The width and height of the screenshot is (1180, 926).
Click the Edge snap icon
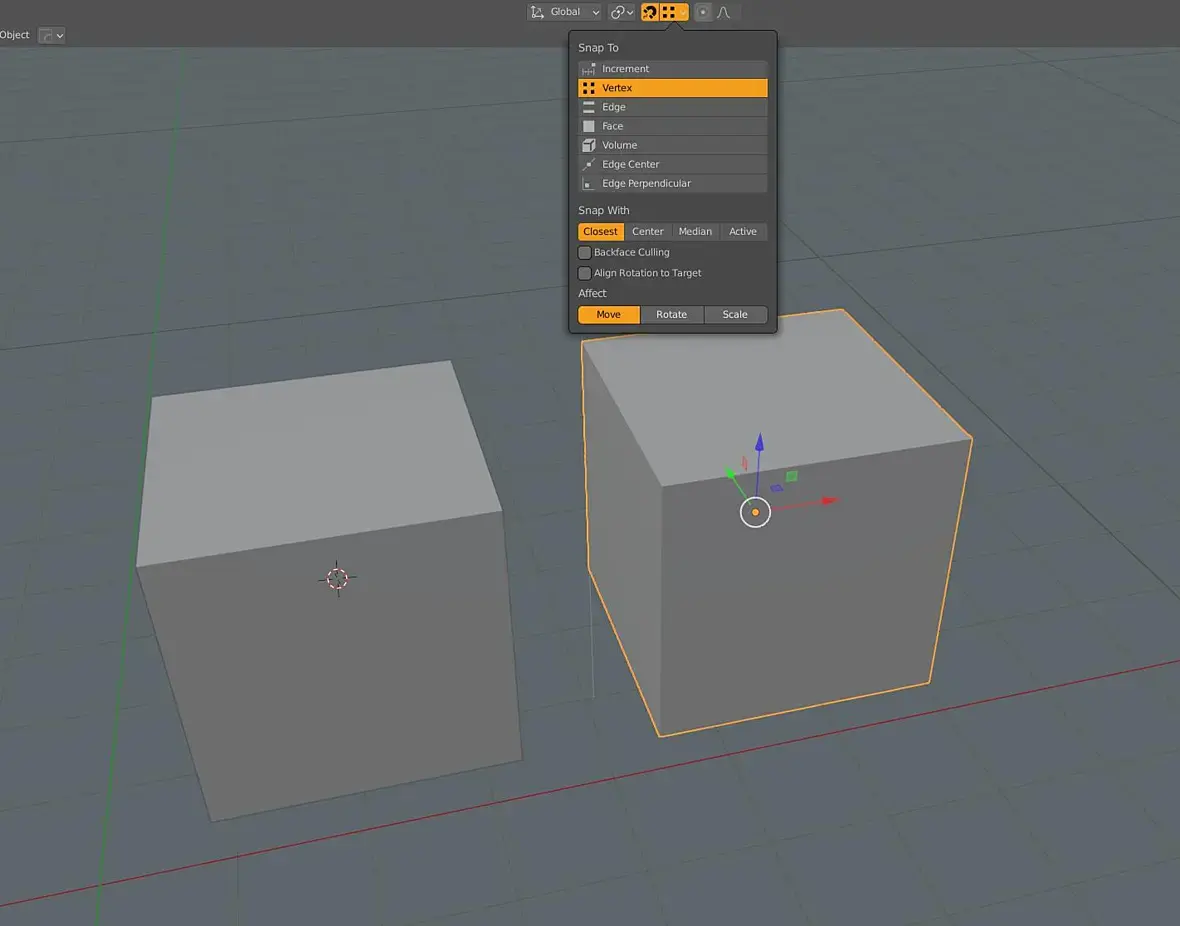pyautogui.click(x=588, y=107)
